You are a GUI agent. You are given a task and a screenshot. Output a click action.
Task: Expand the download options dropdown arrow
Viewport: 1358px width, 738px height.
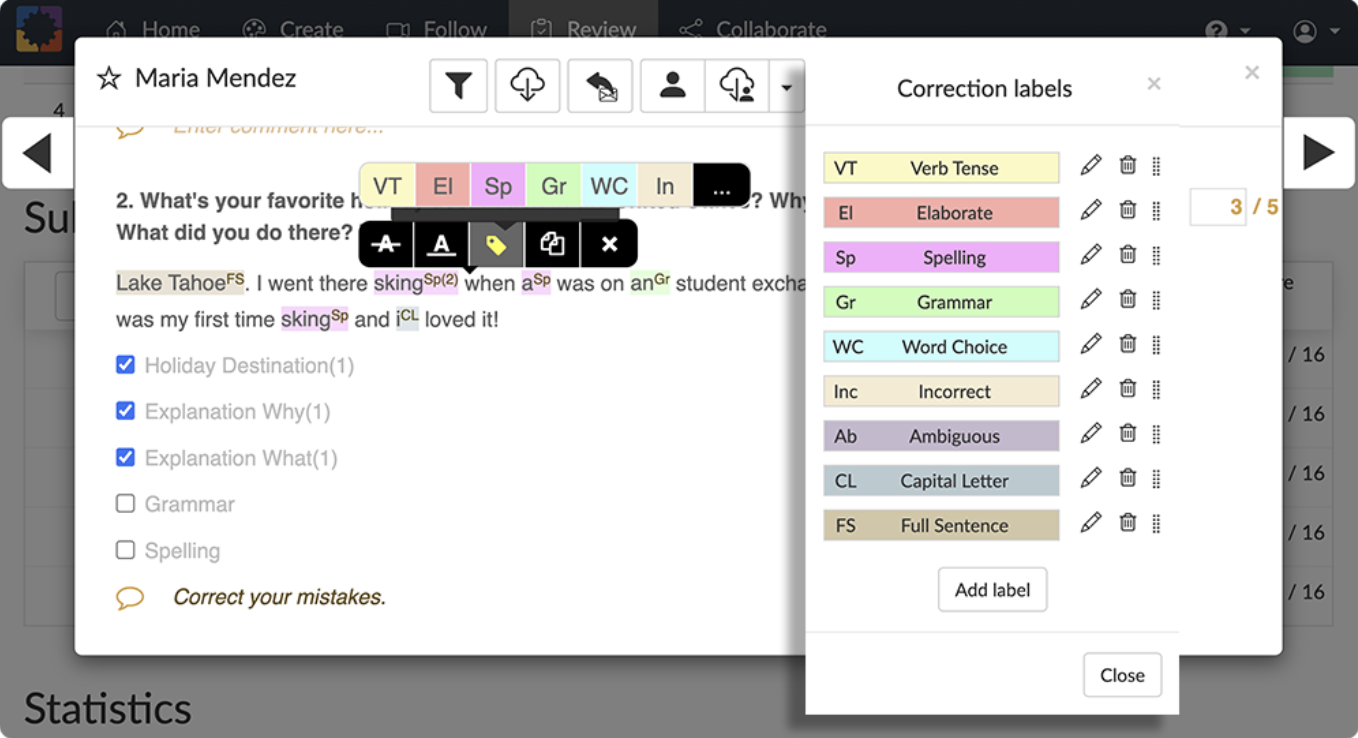coord(788,86)
